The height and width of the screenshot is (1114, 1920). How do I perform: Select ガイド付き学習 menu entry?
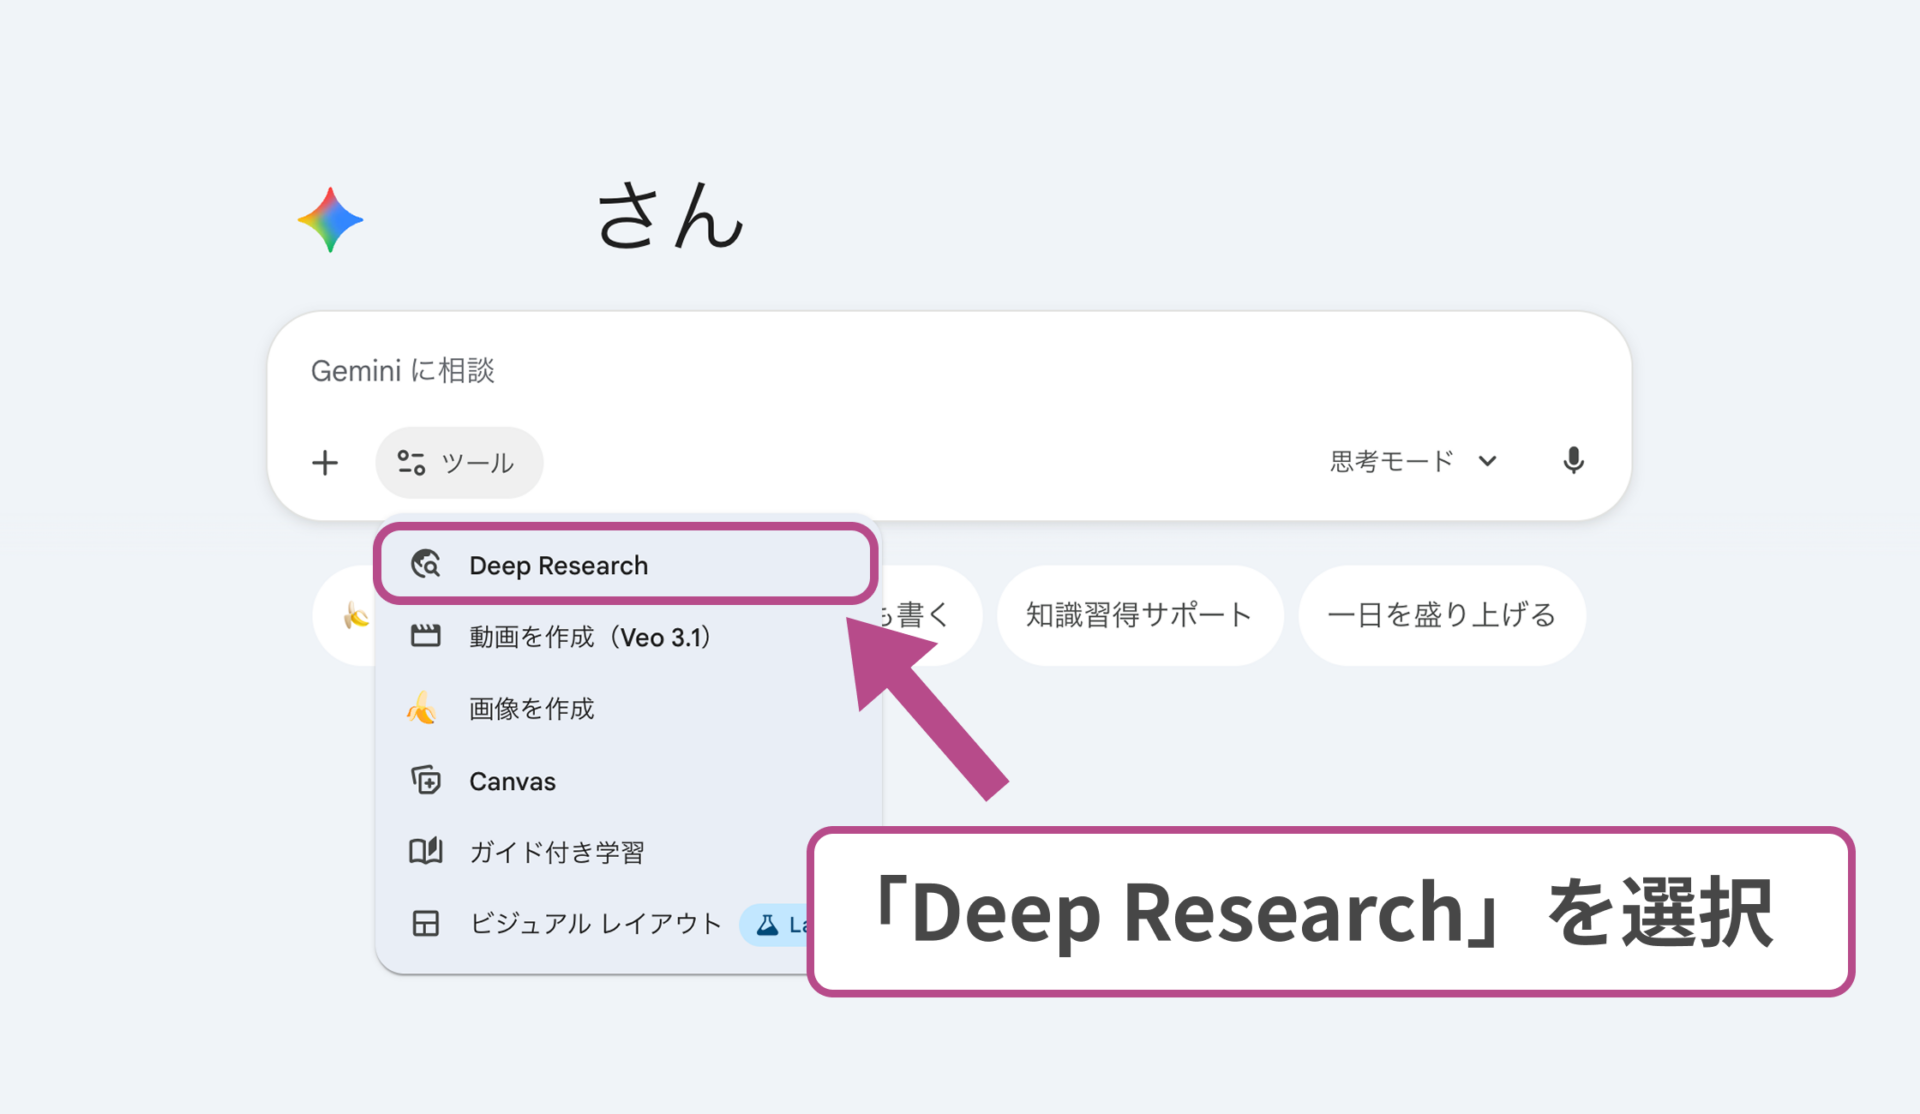coord(558,852)
